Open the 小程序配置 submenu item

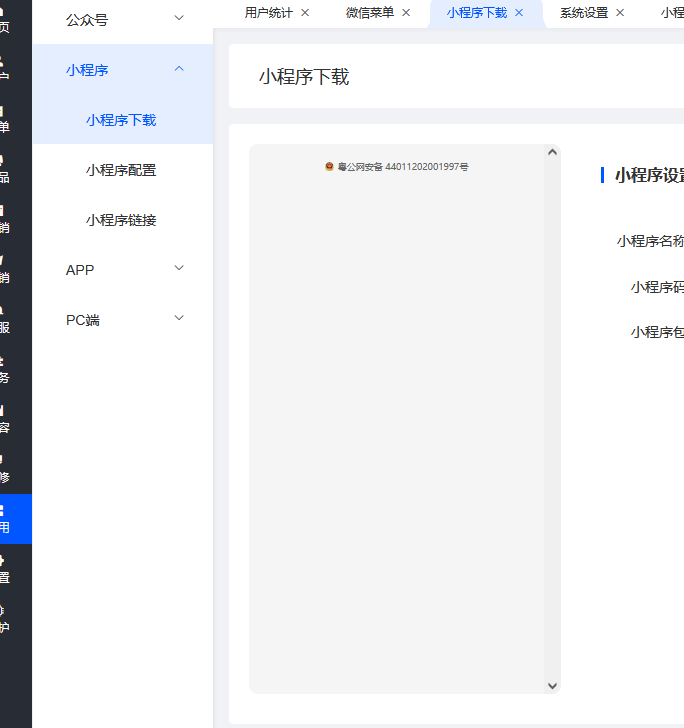121,170
